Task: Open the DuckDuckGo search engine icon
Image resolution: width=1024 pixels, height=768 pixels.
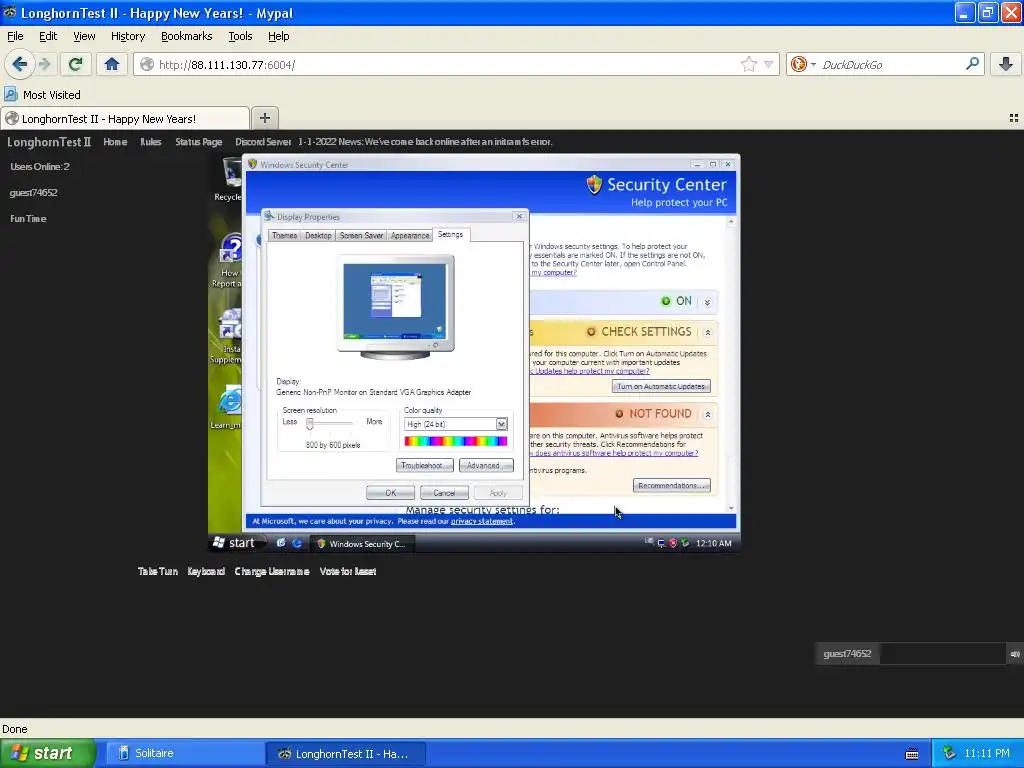Action: click(798, 64)
